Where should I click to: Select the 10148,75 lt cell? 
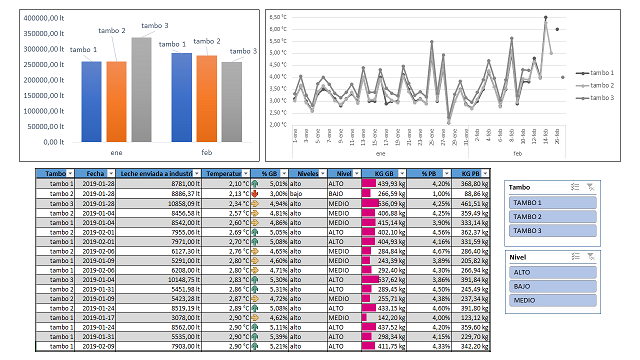coord(158,280)
